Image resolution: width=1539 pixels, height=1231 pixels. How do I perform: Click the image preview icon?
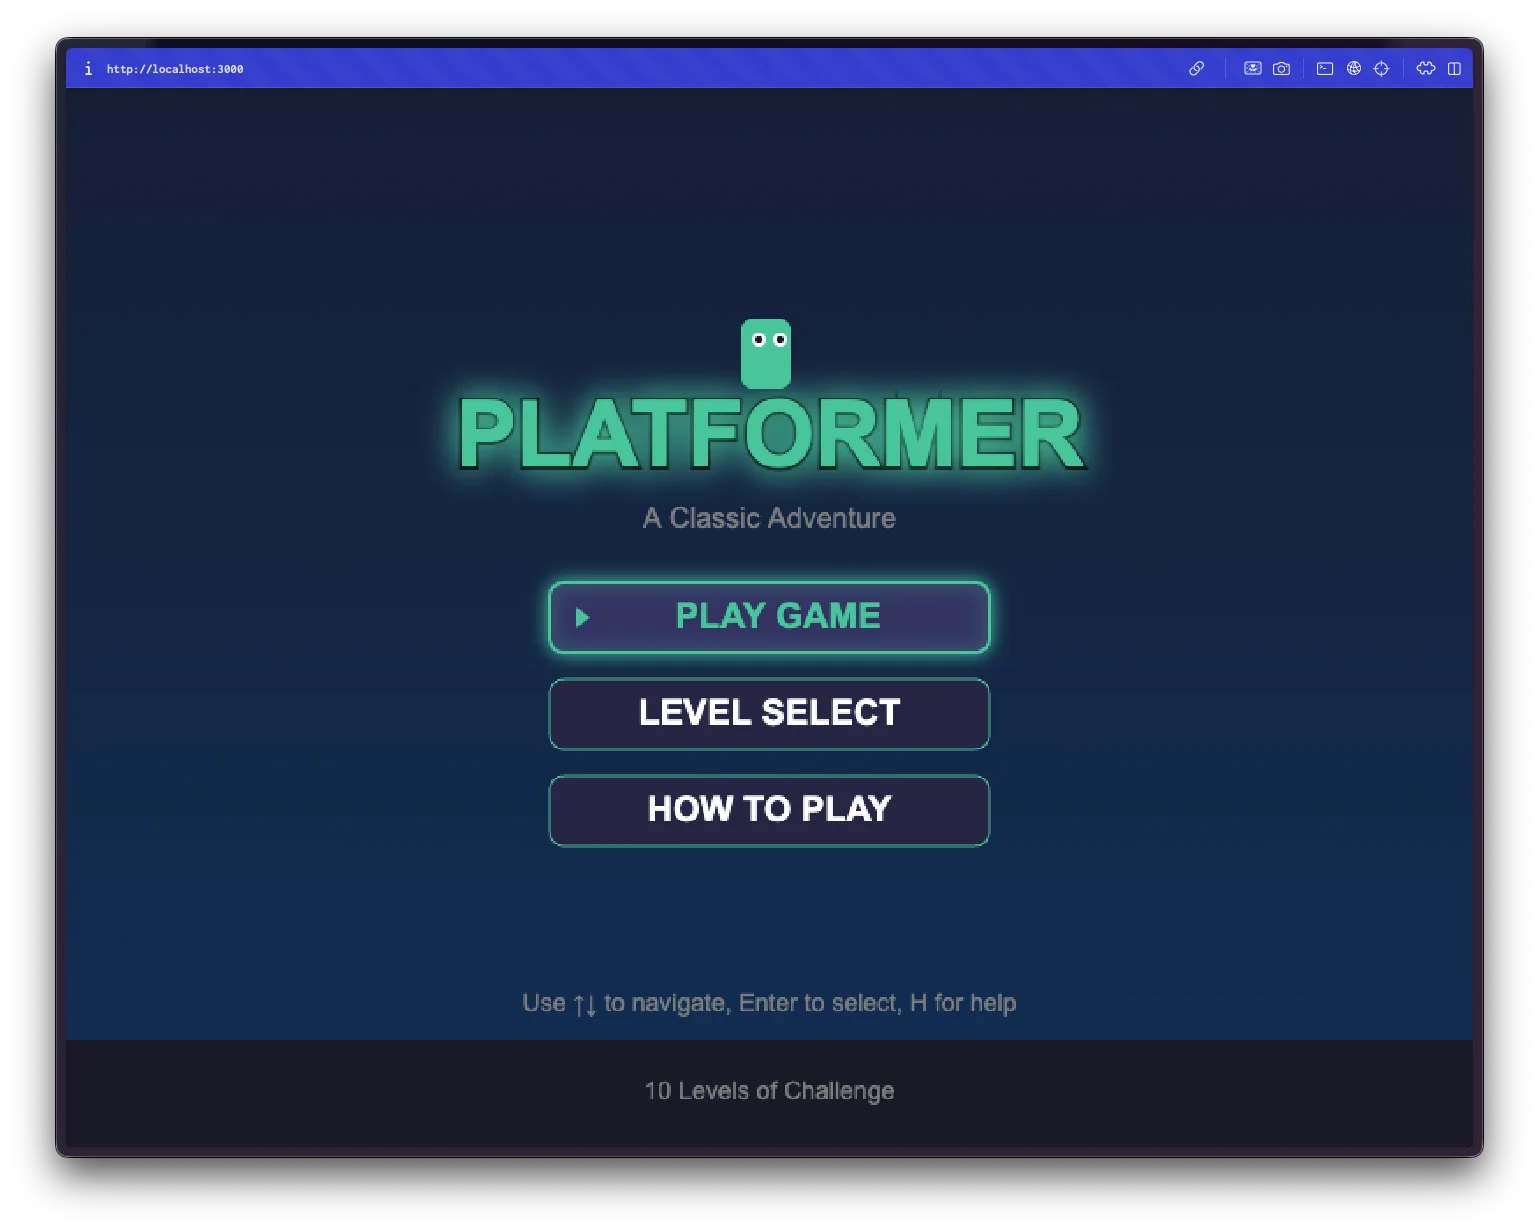(x=1253, y=69)
